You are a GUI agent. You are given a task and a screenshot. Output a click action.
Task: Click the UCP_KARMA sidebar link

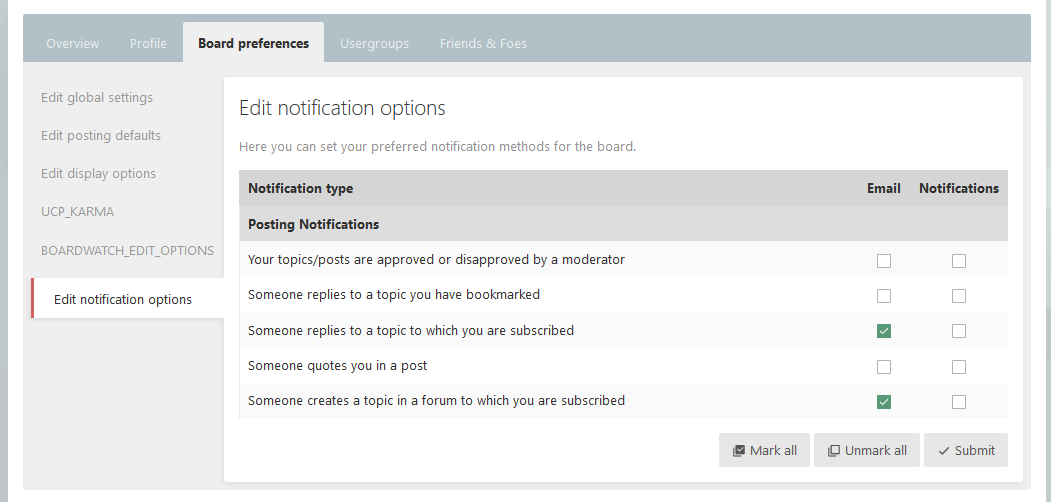(x=78, y=212)
